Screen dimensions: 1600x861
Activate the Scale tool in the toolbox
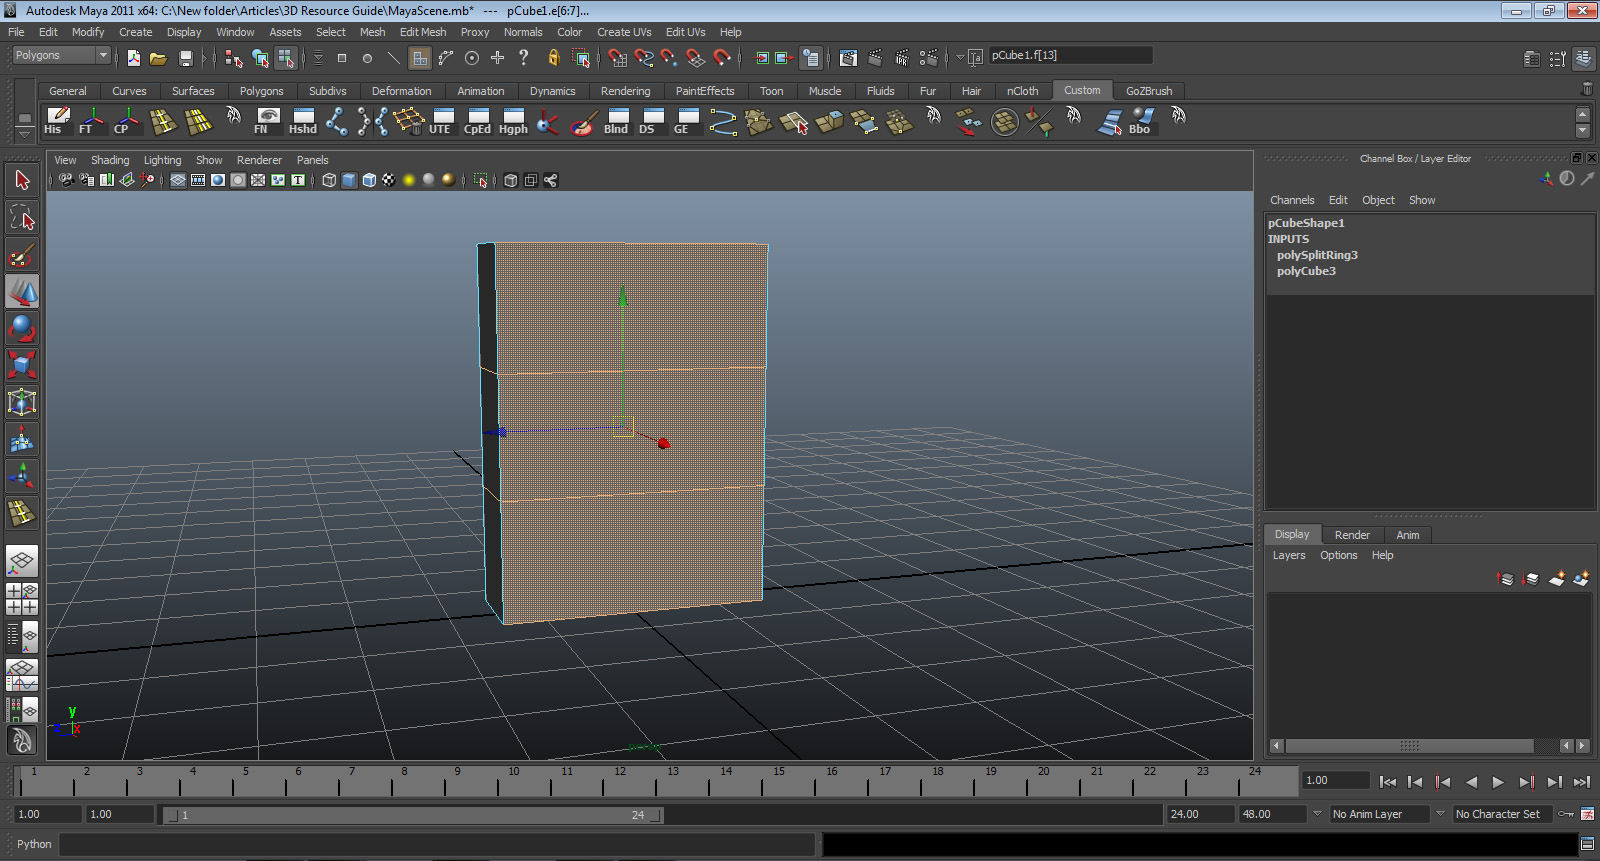tap(22, 364)
